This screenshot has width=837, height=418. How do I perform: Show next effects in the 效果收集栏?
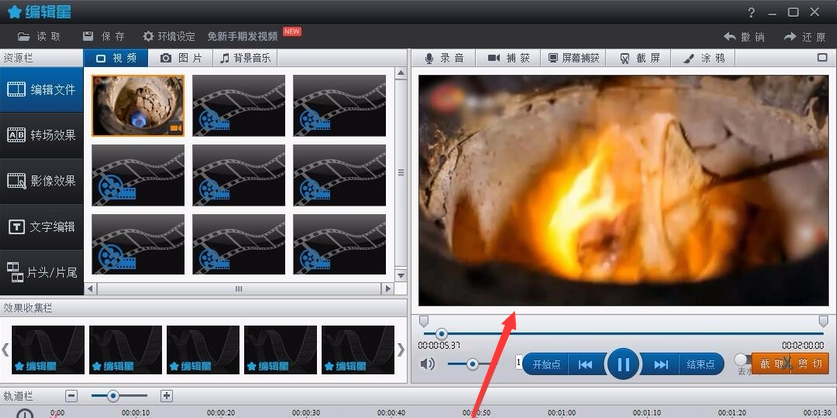(x=401, y=350)
